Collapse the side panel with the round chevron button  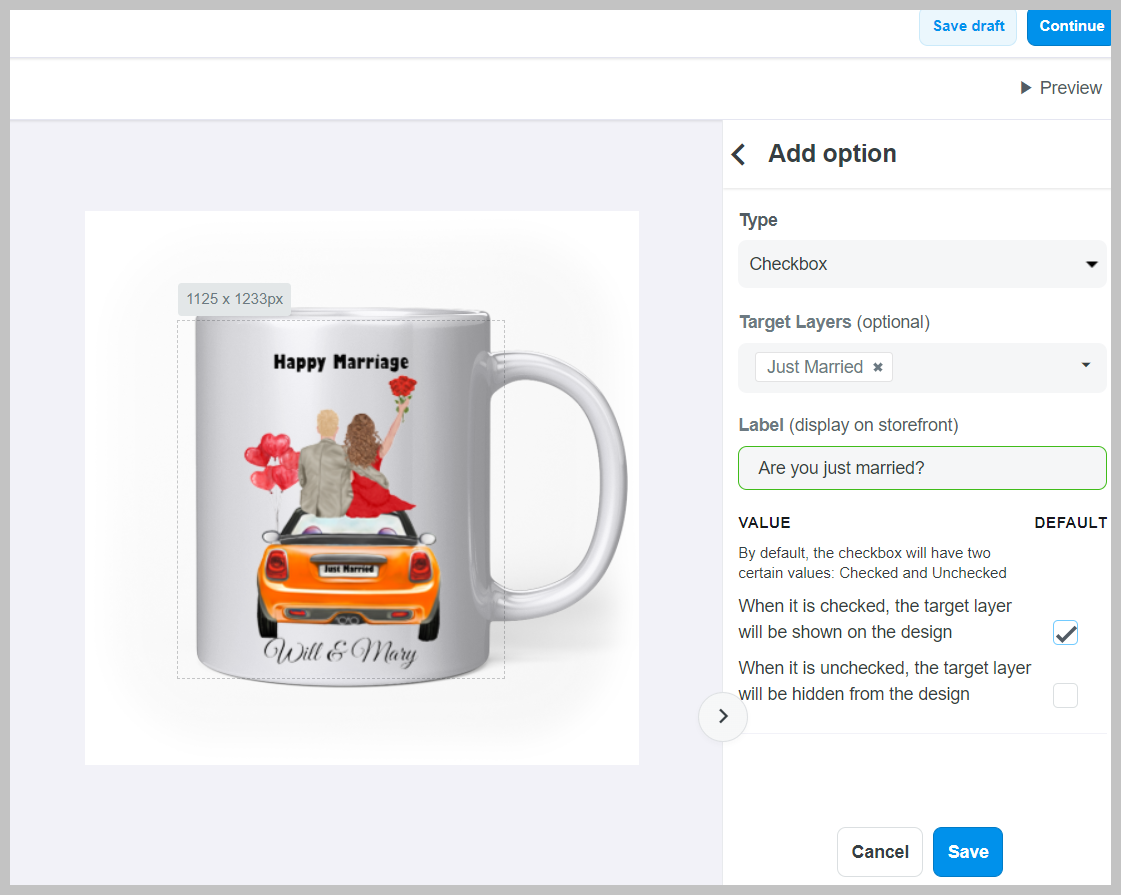point(723,716)
